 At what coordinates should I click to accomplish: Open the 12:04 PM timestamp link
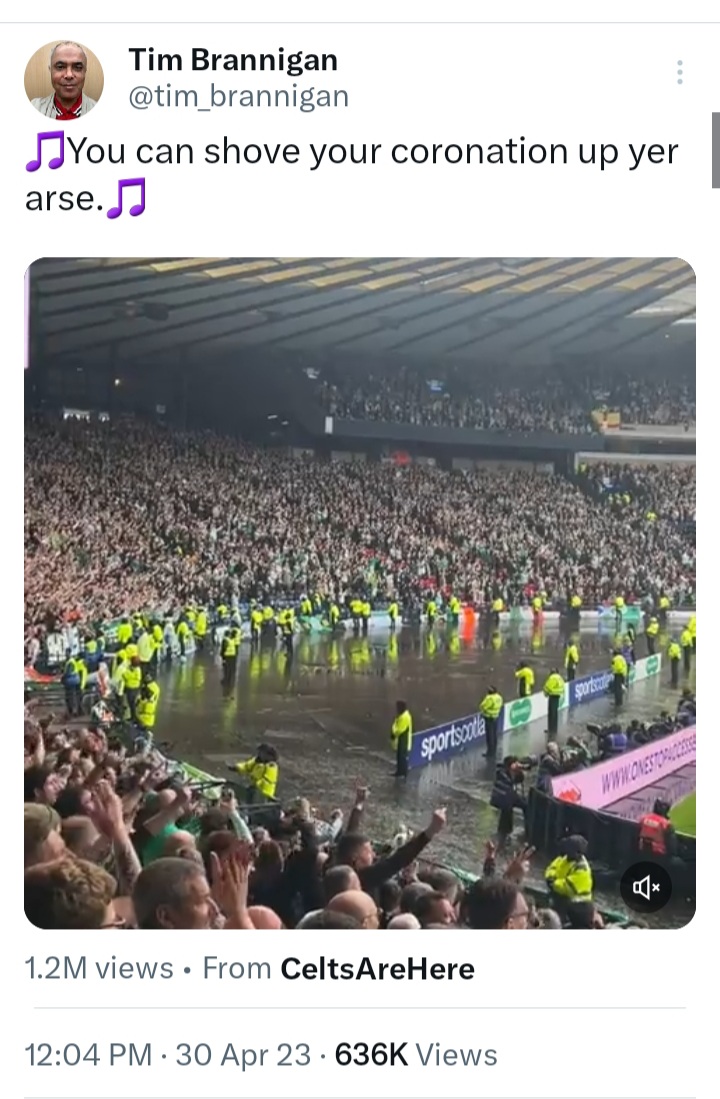tap(88, 1055)
